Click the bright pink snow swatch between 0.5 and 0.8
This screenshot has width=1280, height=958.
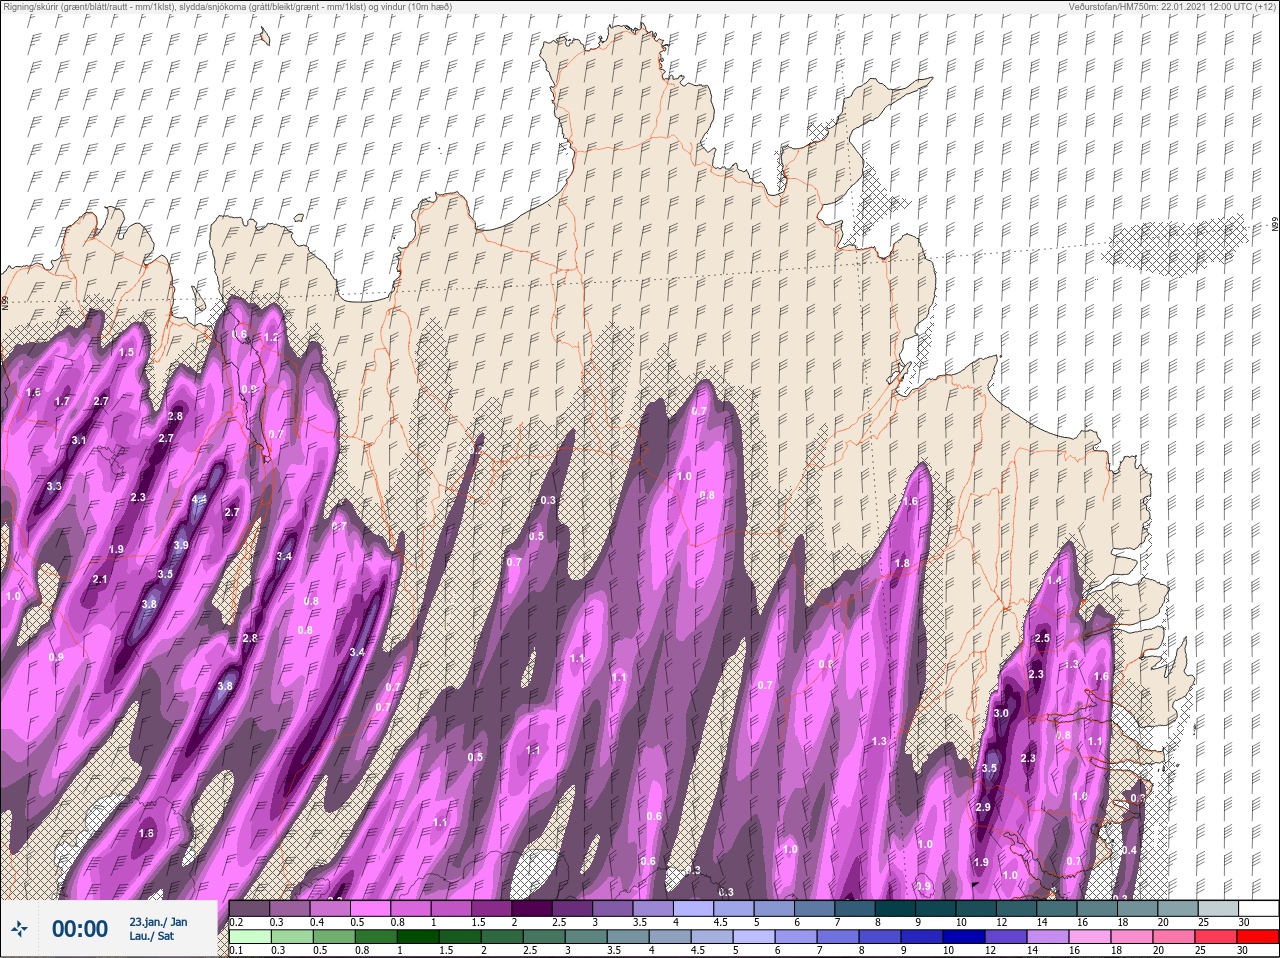tap(371, 908)
